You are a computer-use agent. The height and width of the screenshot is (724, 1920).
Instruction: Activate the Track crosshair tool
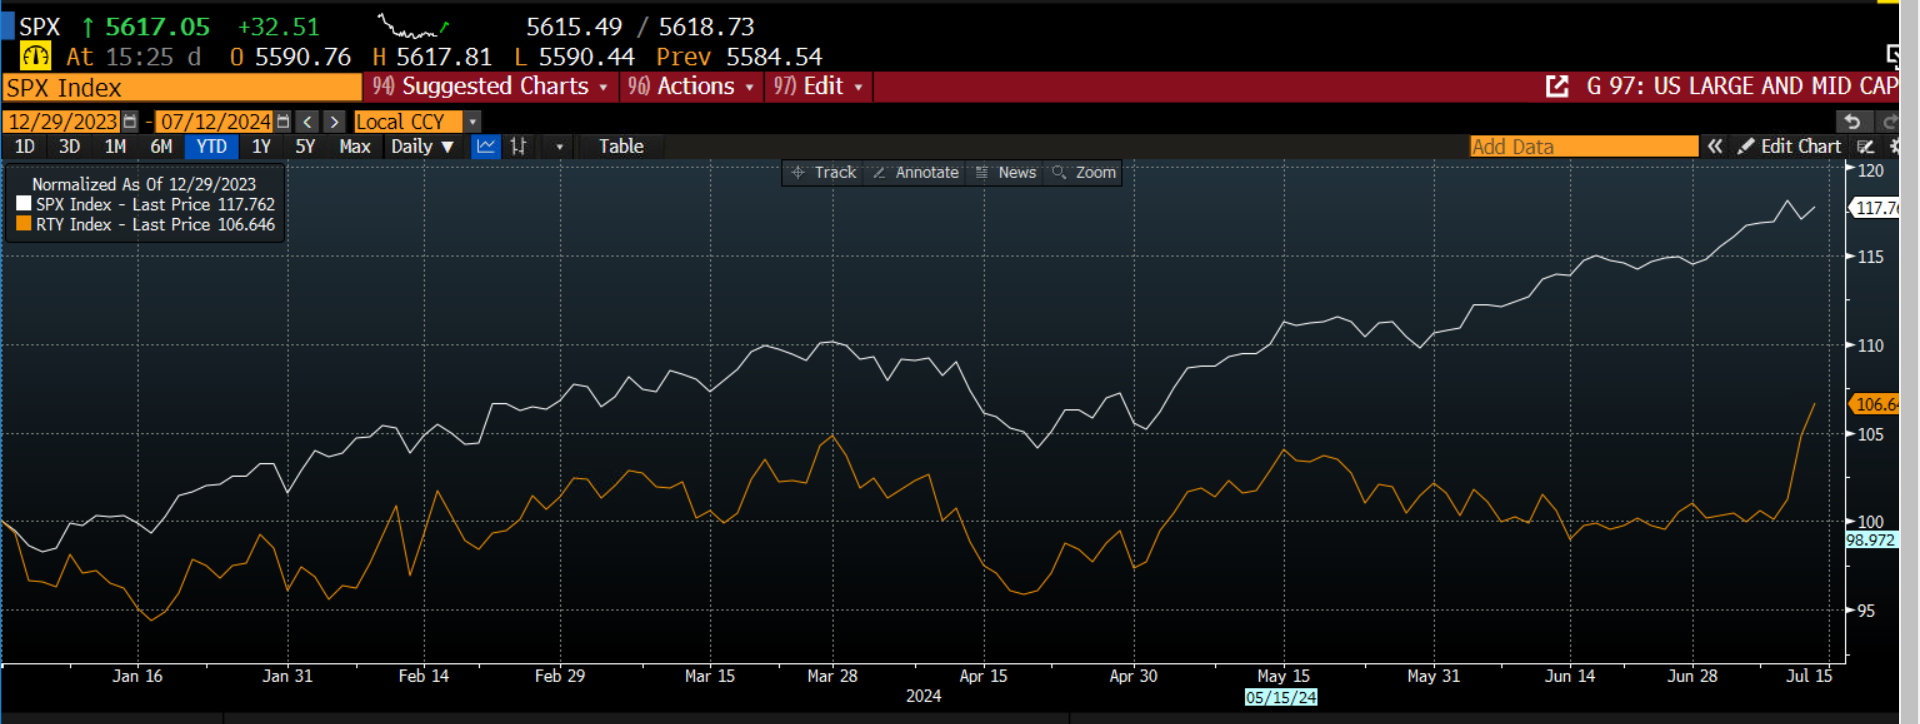tap(824, 173)
